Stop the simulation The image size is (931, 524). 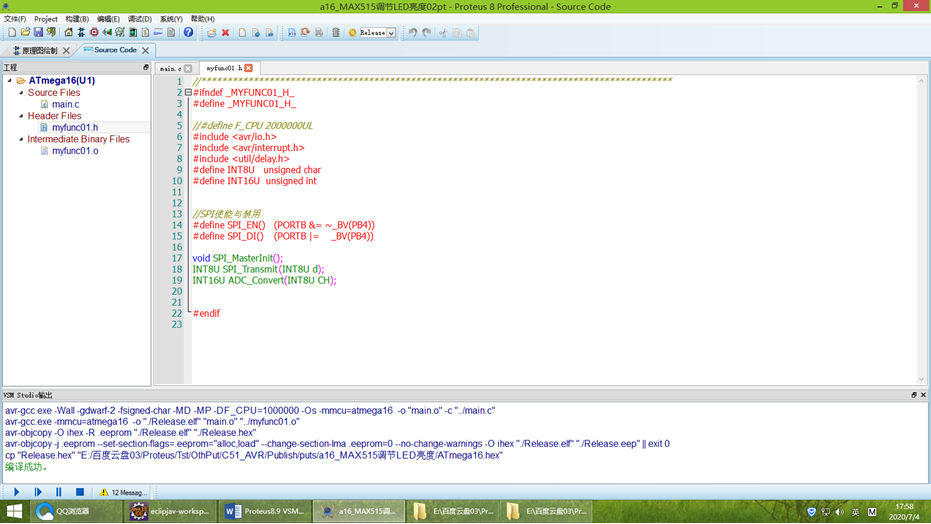80,492
